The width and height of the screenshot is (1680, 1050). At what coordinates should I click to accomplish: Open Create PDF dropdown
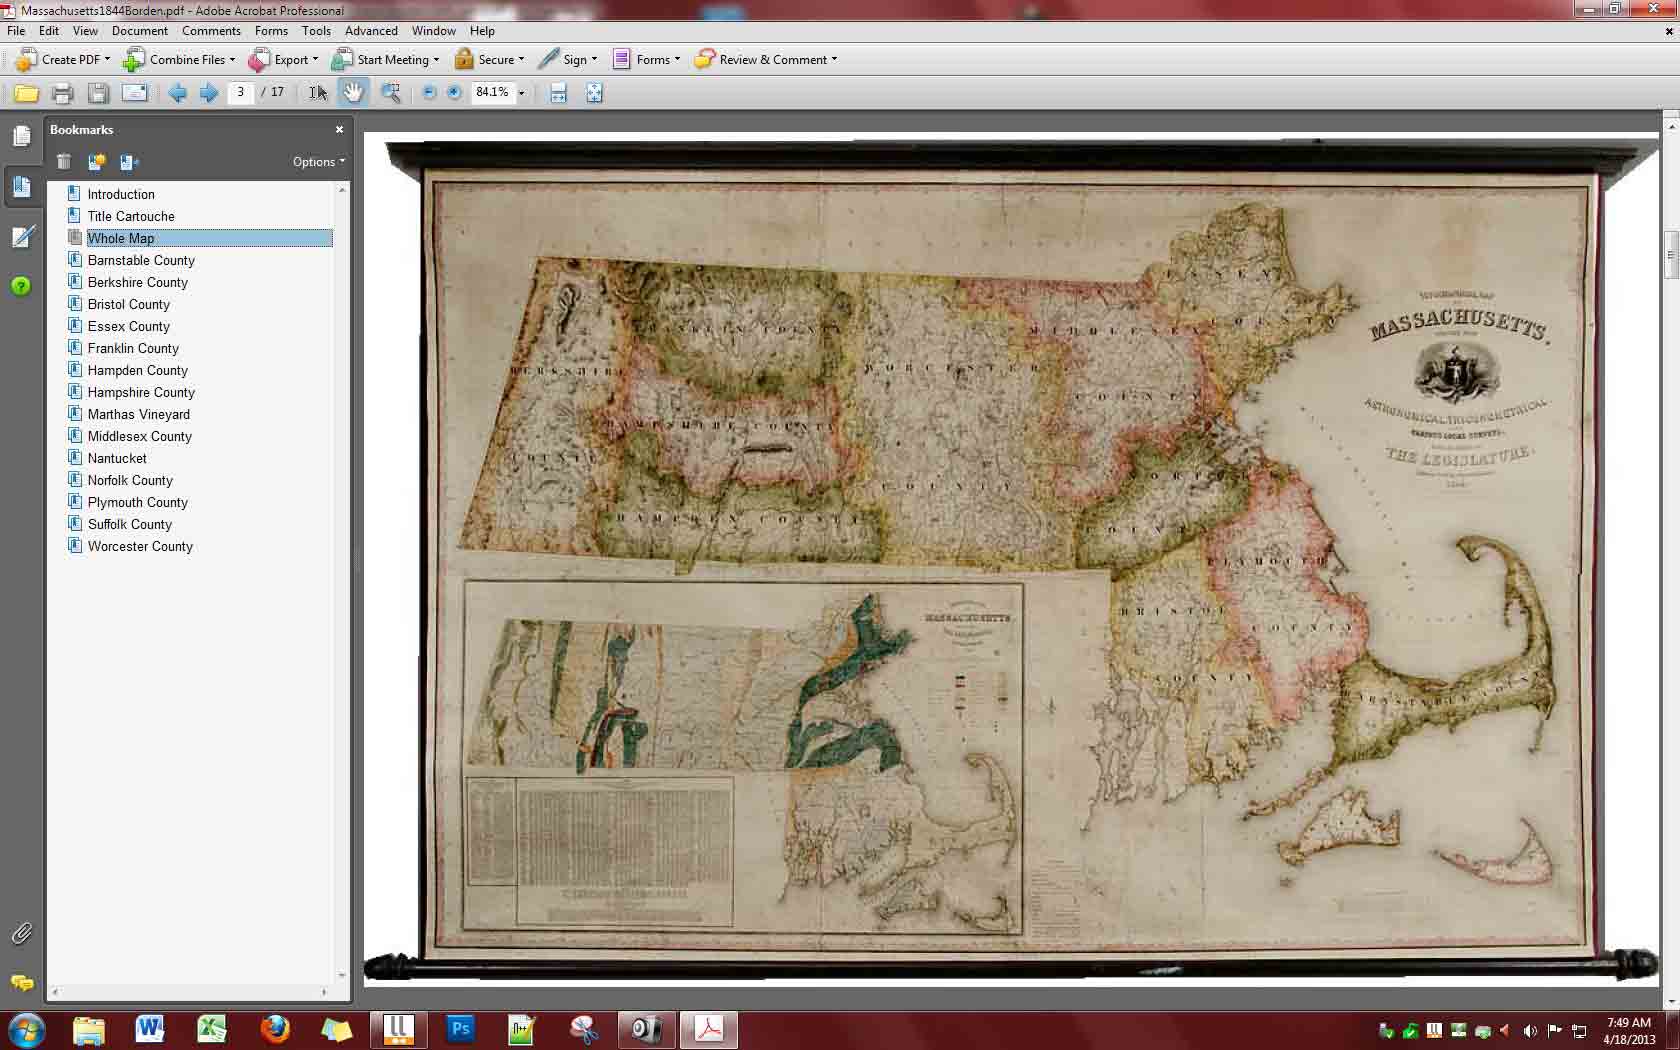coord(63,60)
